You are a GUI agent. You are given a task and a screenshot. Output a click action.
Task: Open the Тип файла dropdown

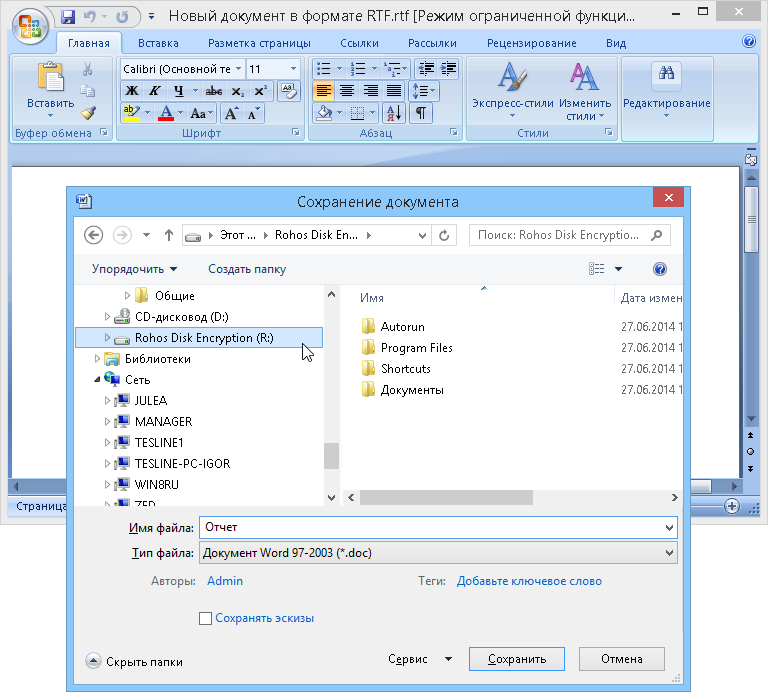click(669, 552)
